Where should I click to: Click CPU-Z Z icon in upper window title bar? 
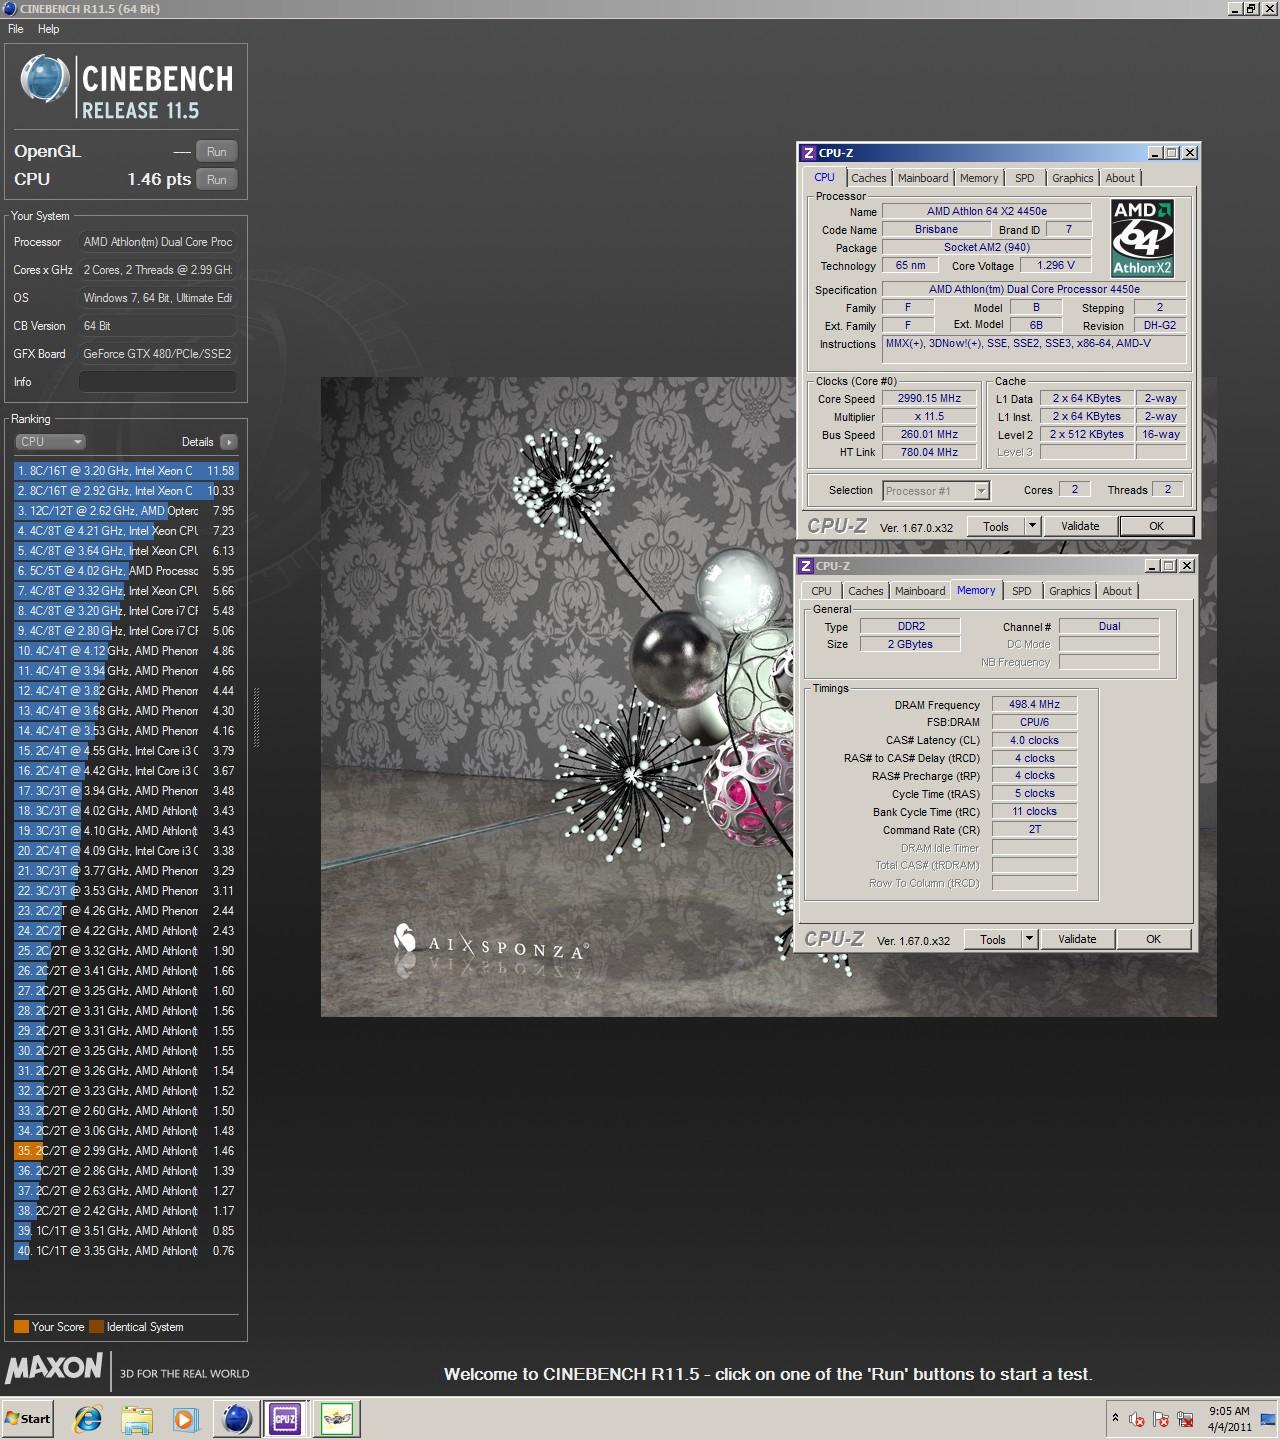[809, 153]
